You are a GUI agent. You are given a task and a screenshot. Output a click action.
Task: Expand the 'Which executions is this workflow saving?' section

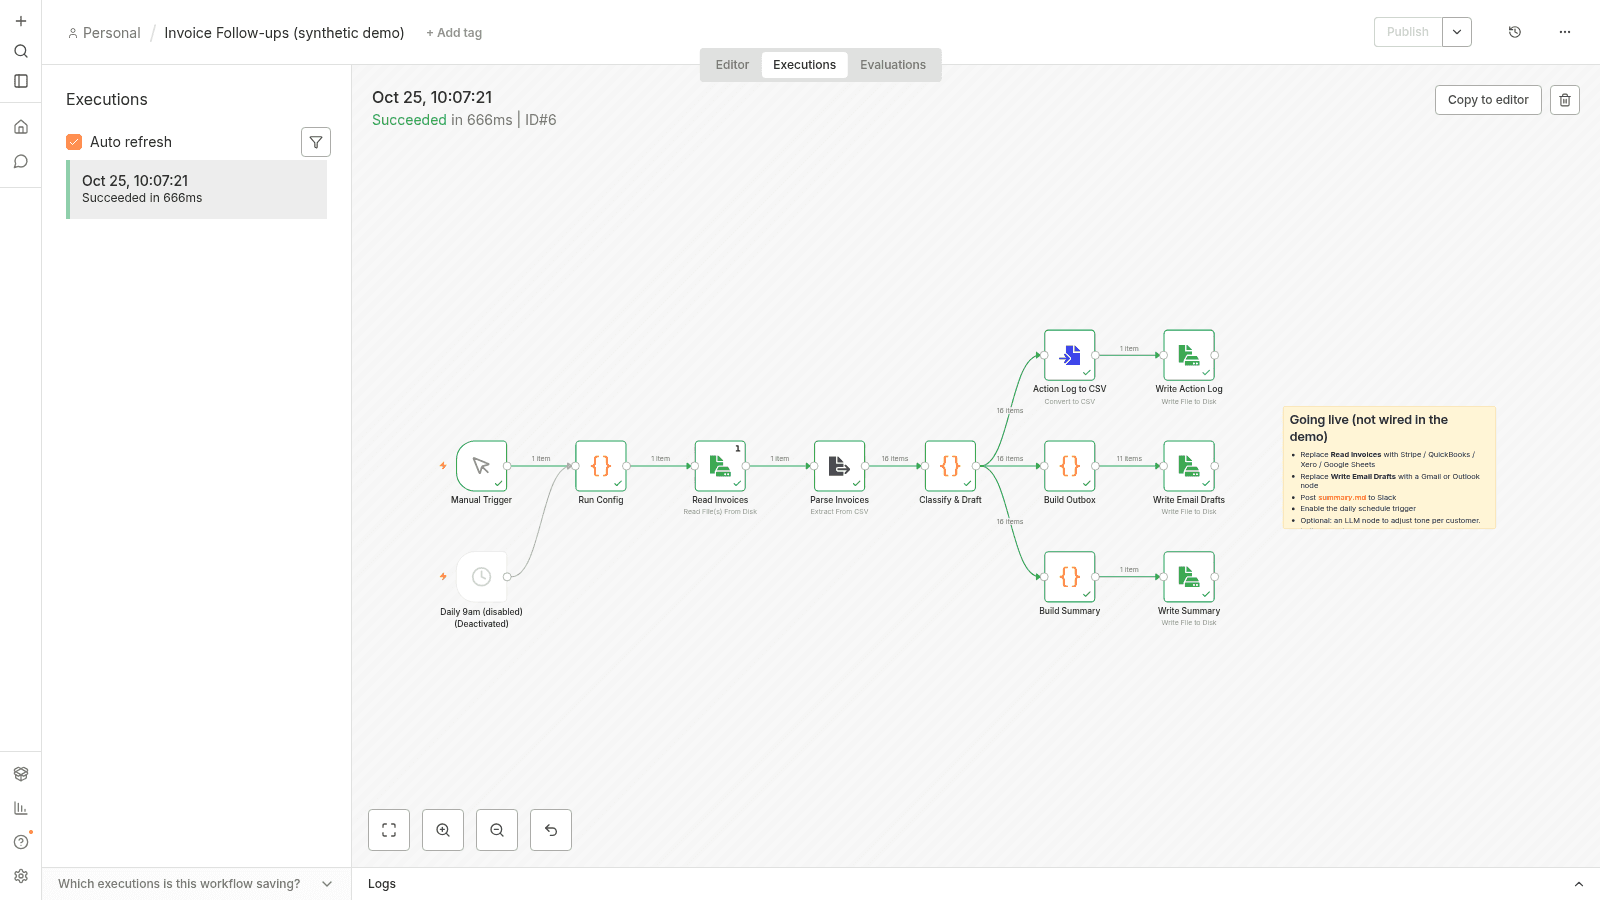(x=196, y=884)
